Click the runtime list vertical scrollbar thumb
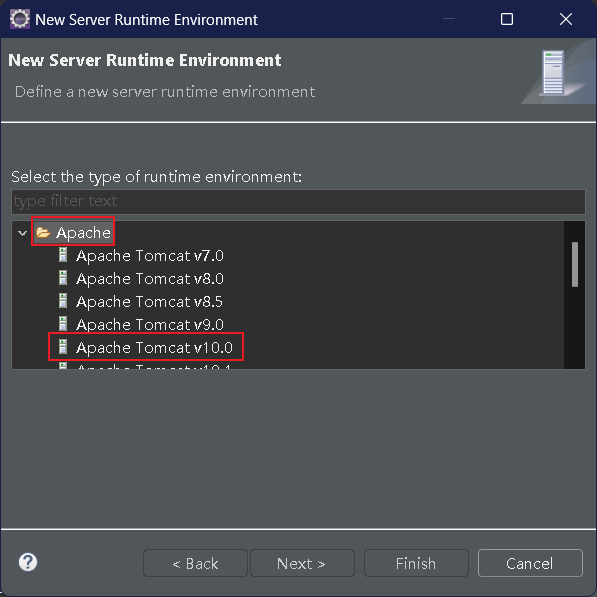Image resolution: width=597 pixels, height=597 pixels. (575, 264)
